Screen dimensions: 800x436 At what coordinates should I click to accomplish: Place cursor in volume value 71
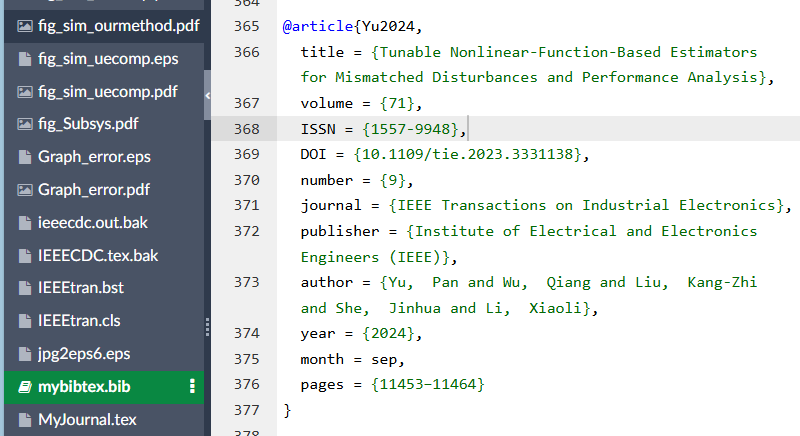click(397, 104)
